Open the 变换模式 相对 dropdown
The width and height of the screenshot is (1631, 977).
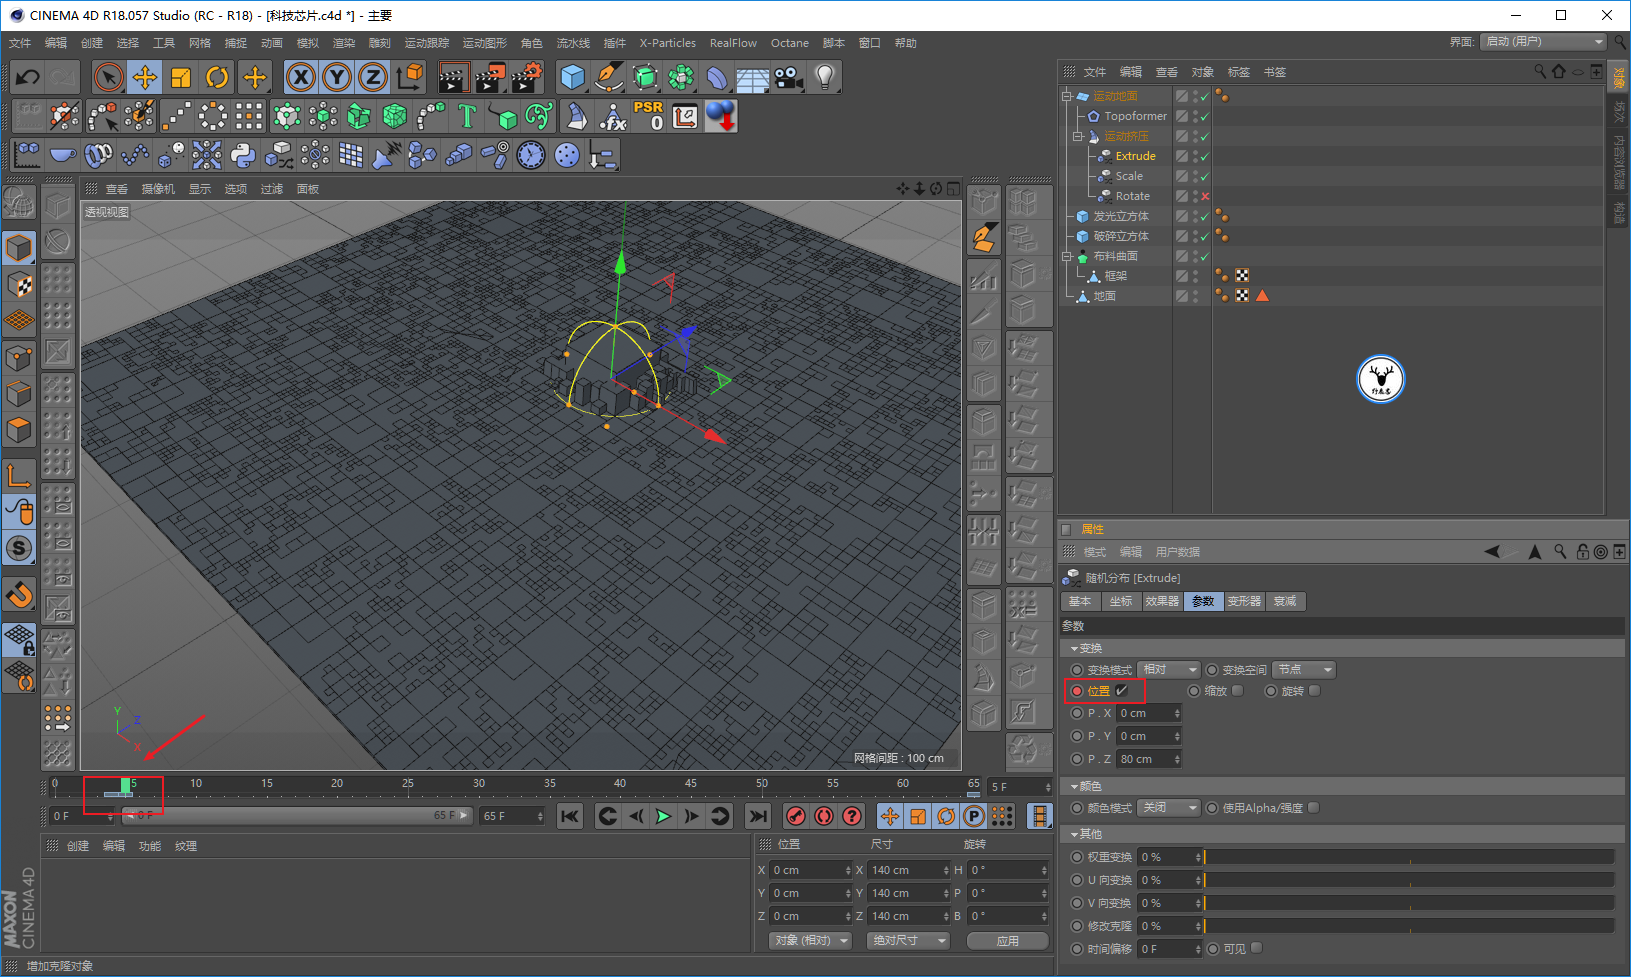click(1169, 670)
